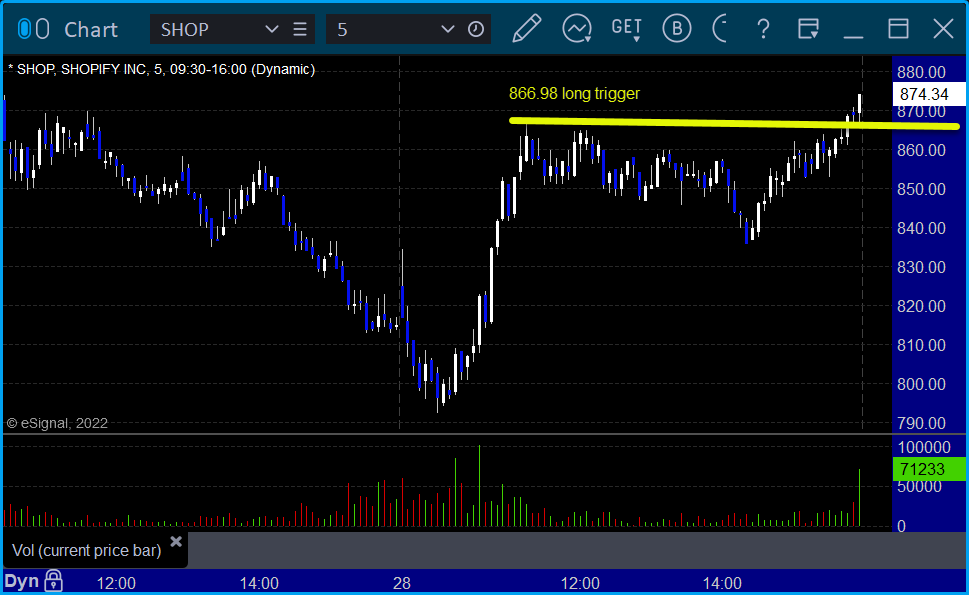Open the chart template window icon
The image size is (969, 595).
808,29
